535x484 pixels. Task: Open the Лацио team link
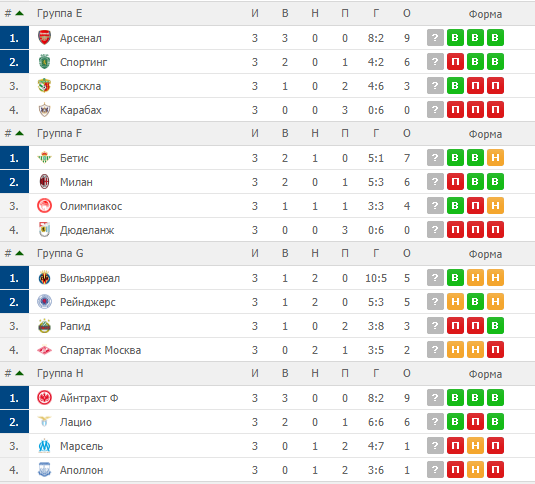tap(76, 422)
